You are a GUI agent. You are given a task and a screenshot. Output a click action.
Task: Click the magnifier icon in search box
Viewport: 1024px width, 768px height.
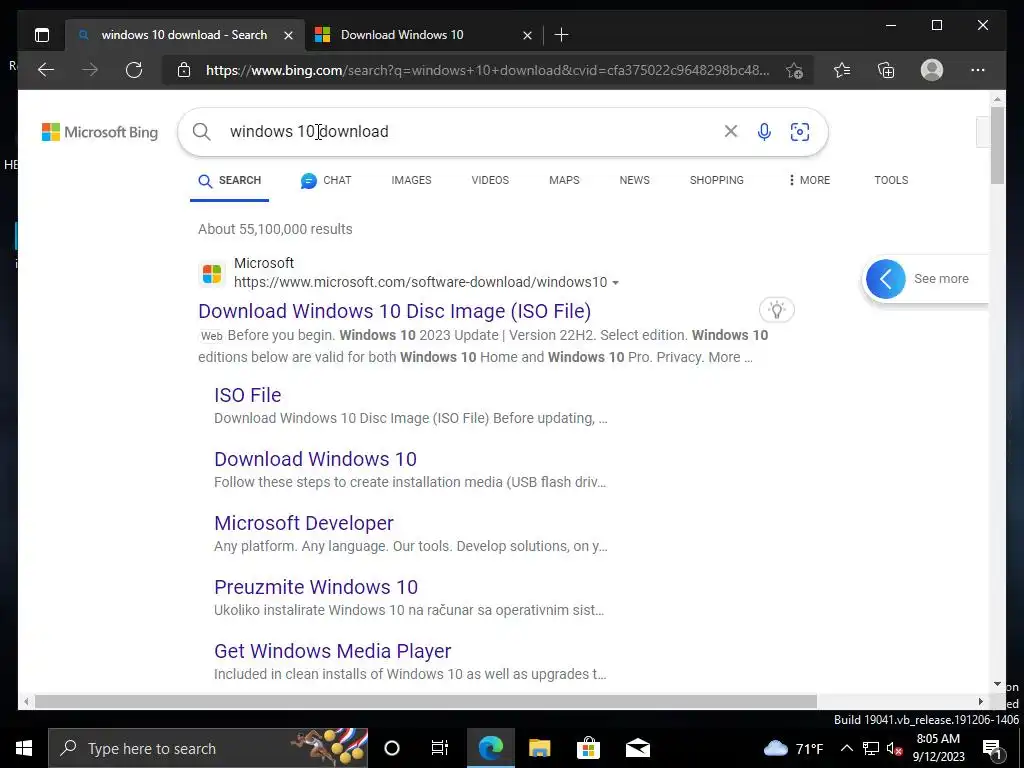coord(202,132)
